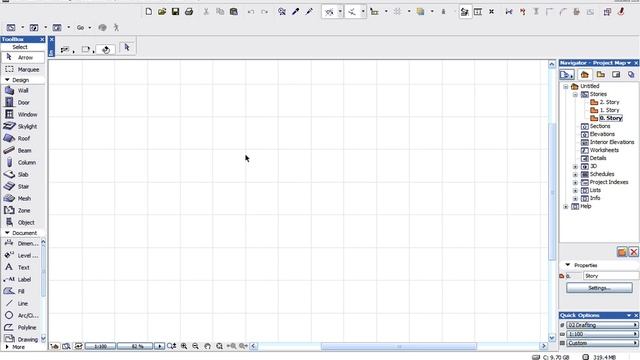Screen dimensions: 640x360
Task: Switch Navigator to Project Map view
Action: point(584,75)
